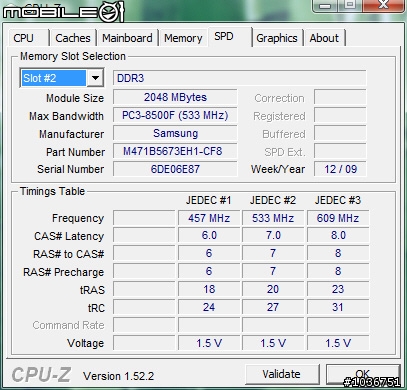Click tRC value 27
407x390 pixels.
(273, 307)
